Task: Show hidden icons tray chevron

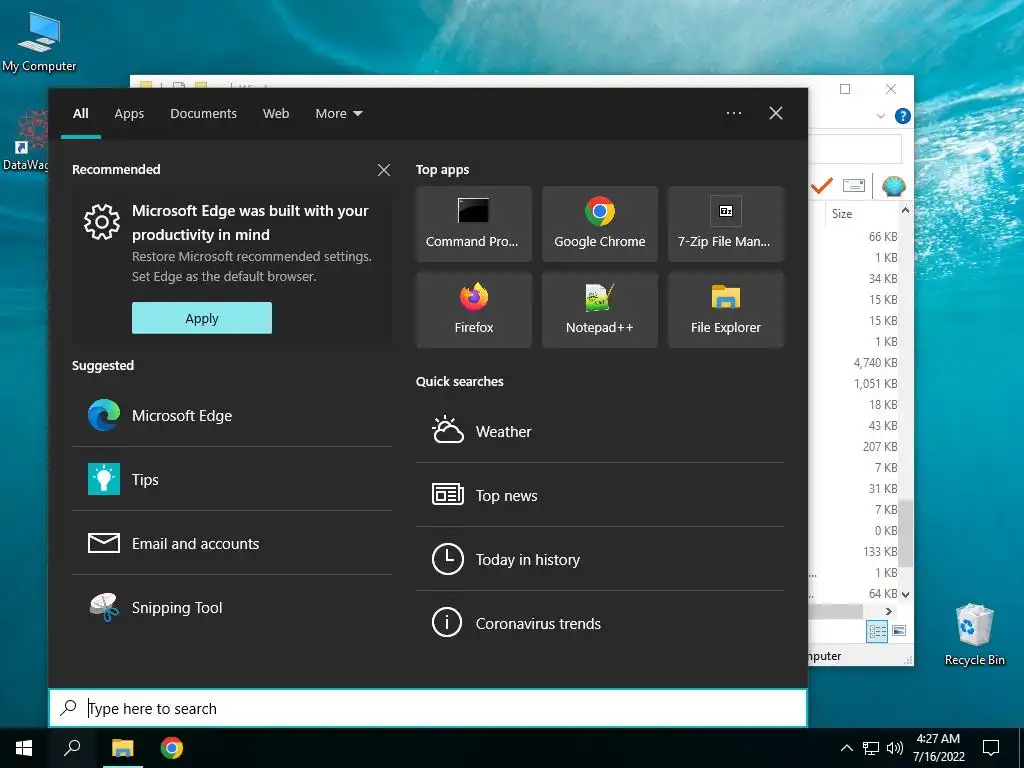Action: pyautogui.click(x=846, y=748)
